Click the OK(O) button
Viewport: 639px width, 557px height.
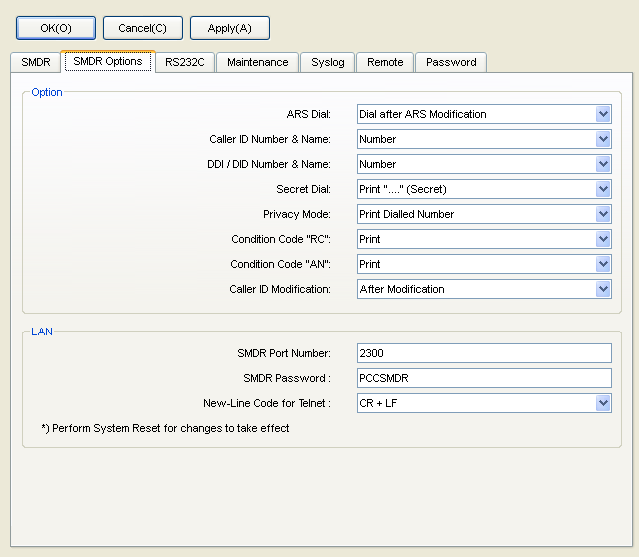tap(56, 28)
